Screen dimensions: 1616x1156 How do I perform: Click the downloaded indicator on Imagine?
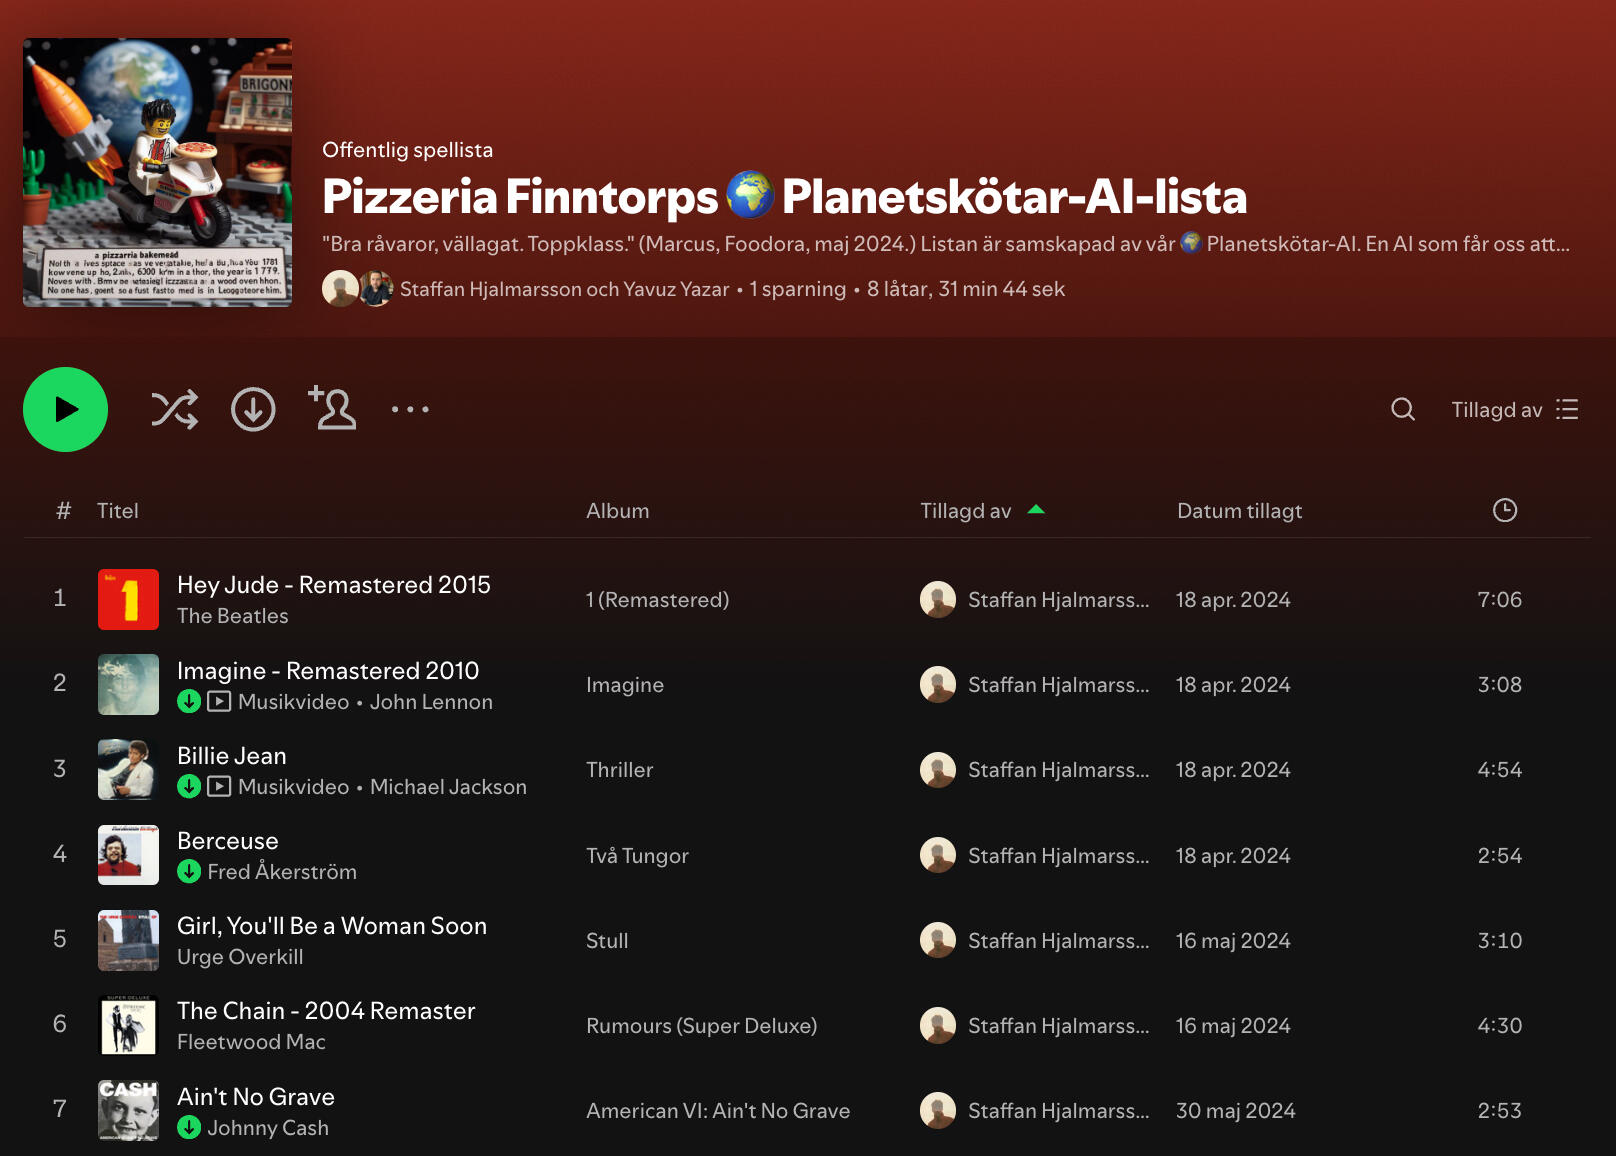pos(189,702)
